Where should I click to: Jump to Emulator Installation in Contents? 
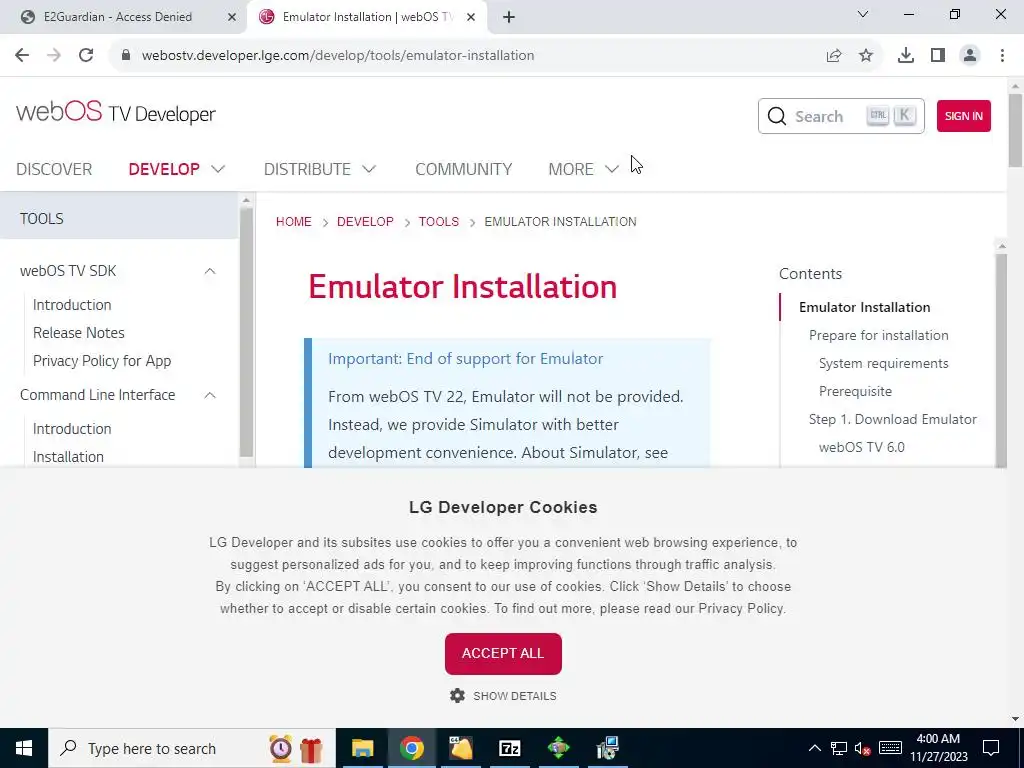865,308
